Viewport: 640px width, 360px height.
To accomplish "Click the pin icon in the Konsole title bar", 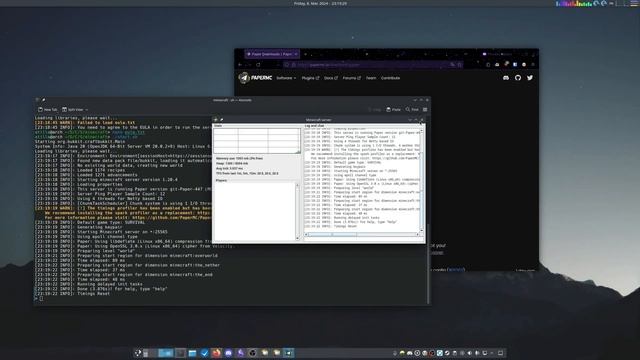I will [43, 100].
